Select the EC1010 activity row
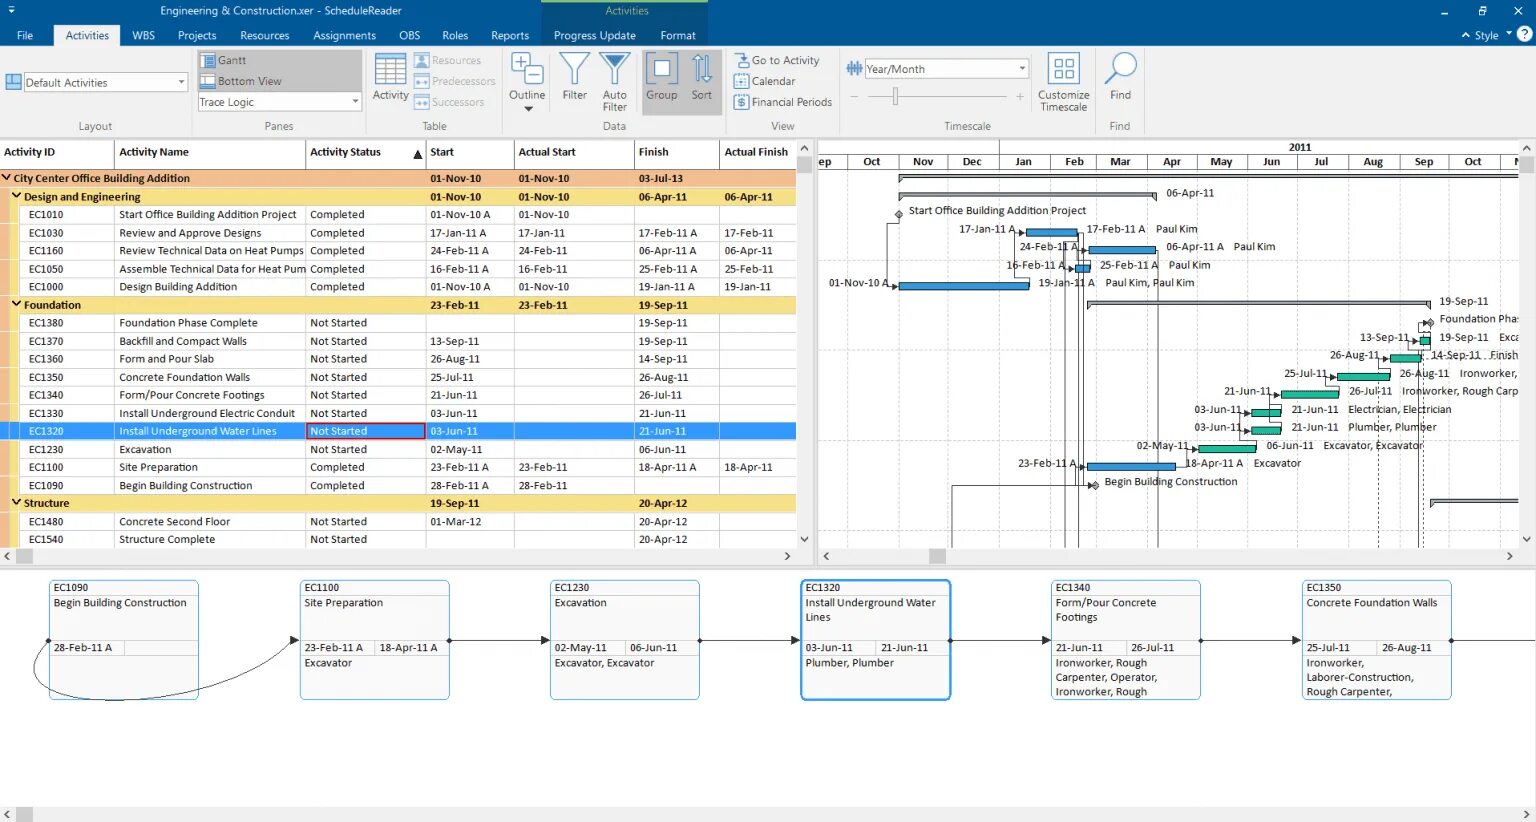The height and width of the screenshot is (822, 1536). 398,215
